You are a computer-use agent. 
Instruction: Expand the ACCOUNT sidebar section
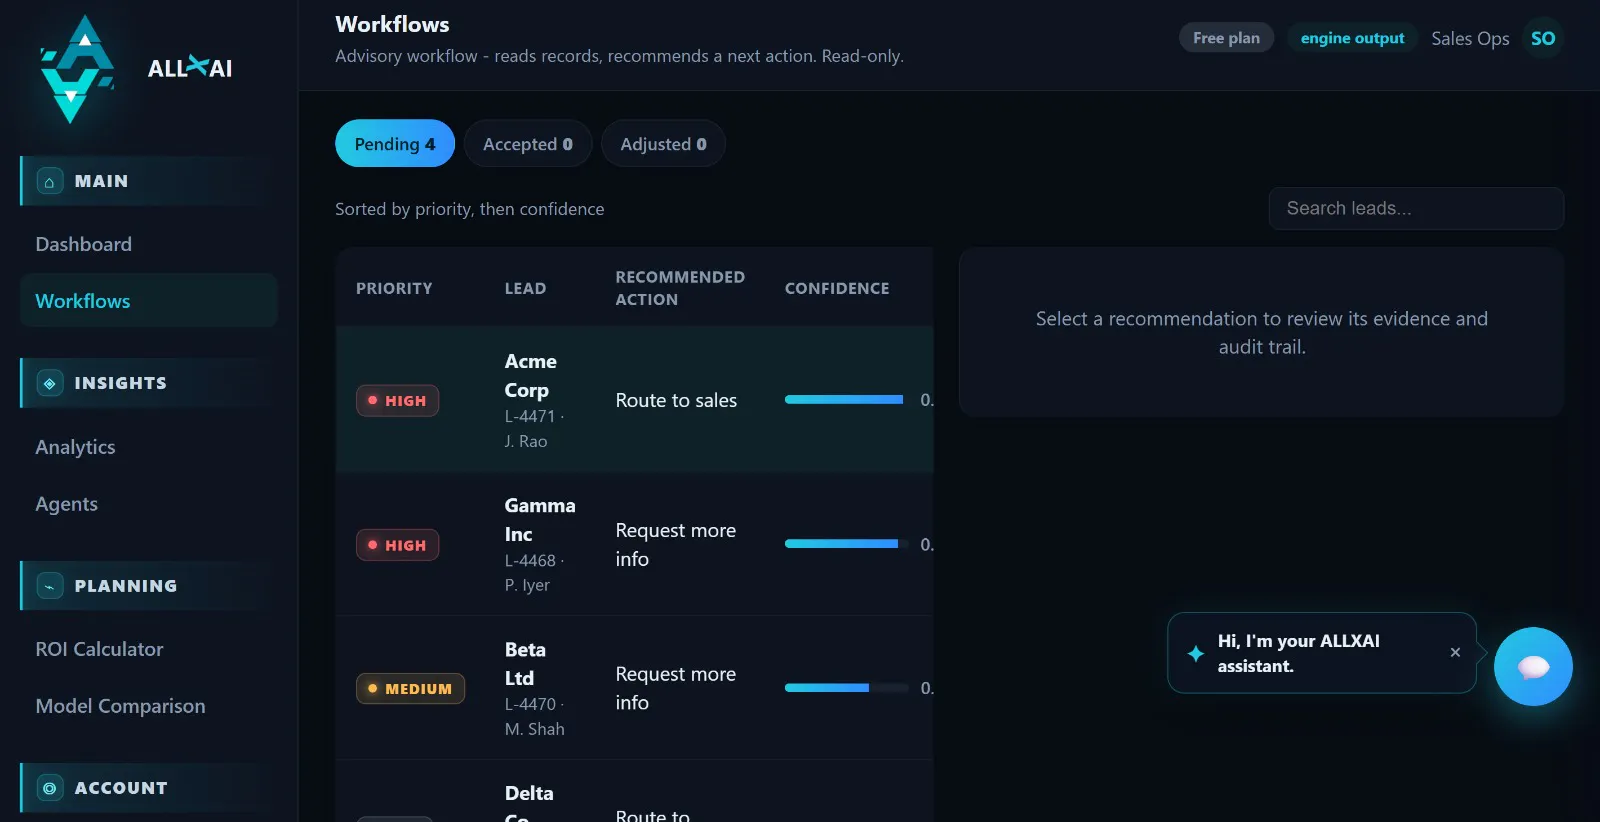tap(148, 788)
